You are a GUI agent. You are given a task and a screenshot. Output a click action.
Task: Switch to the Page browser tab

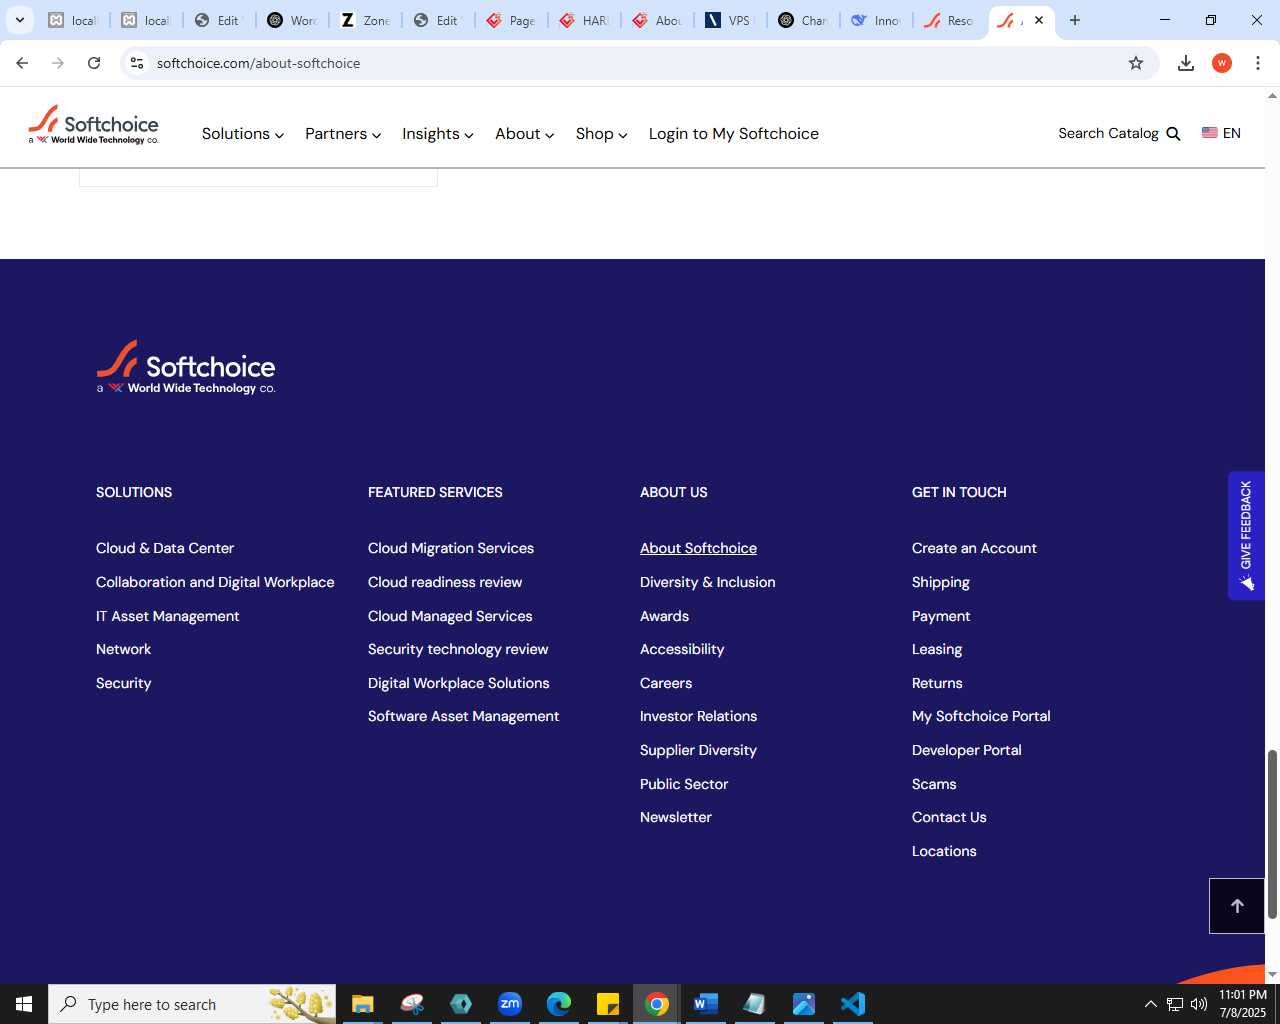click(x=511, y=20)
